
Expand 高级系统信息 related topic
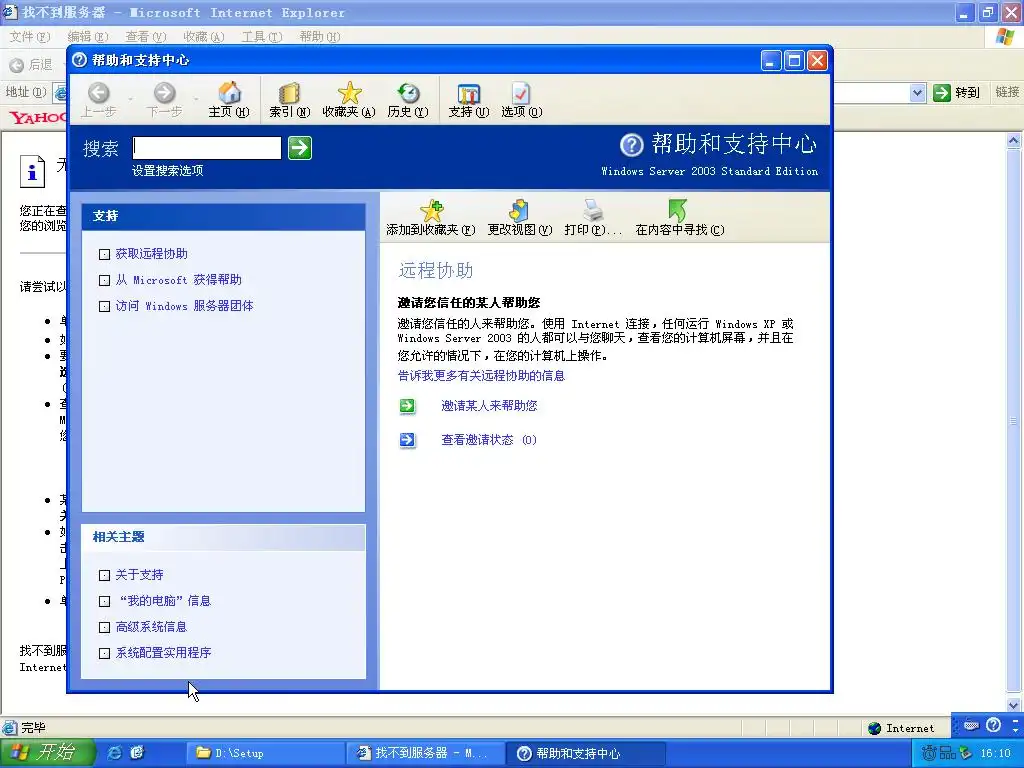(x=104, y=628)
